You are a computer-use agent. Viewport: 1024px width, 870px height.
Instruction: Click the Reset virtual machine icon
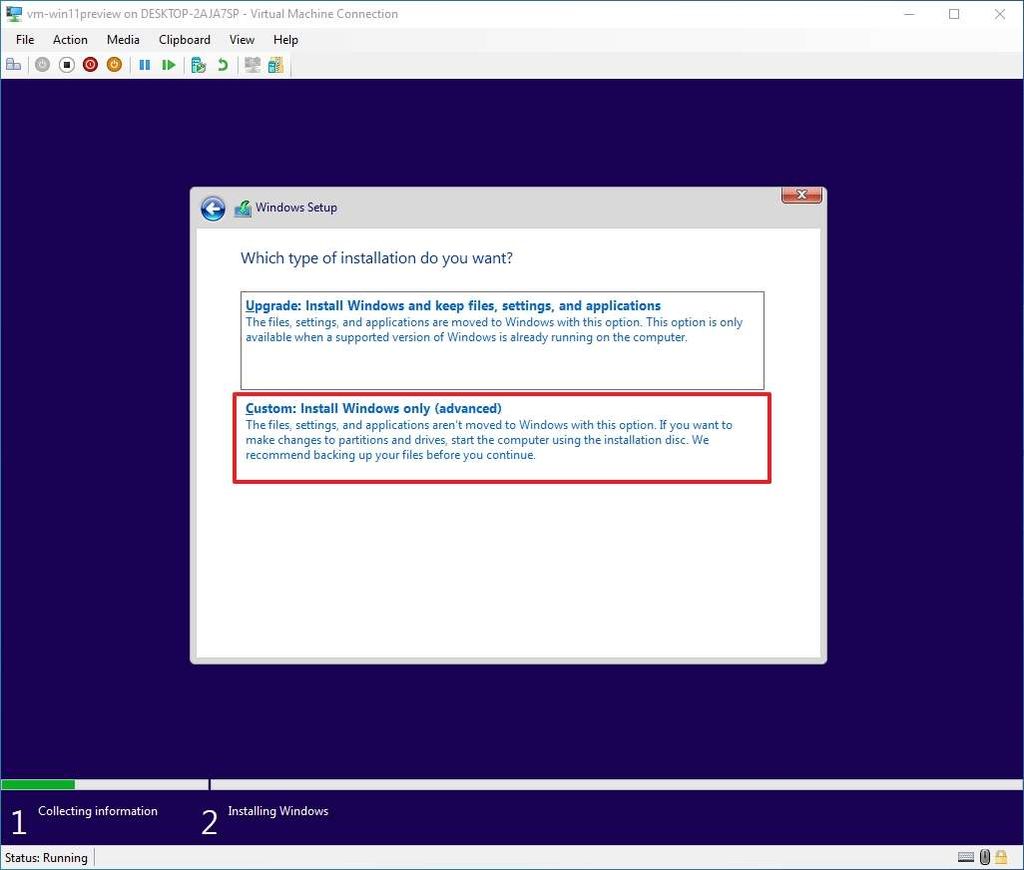coord(169,64)
